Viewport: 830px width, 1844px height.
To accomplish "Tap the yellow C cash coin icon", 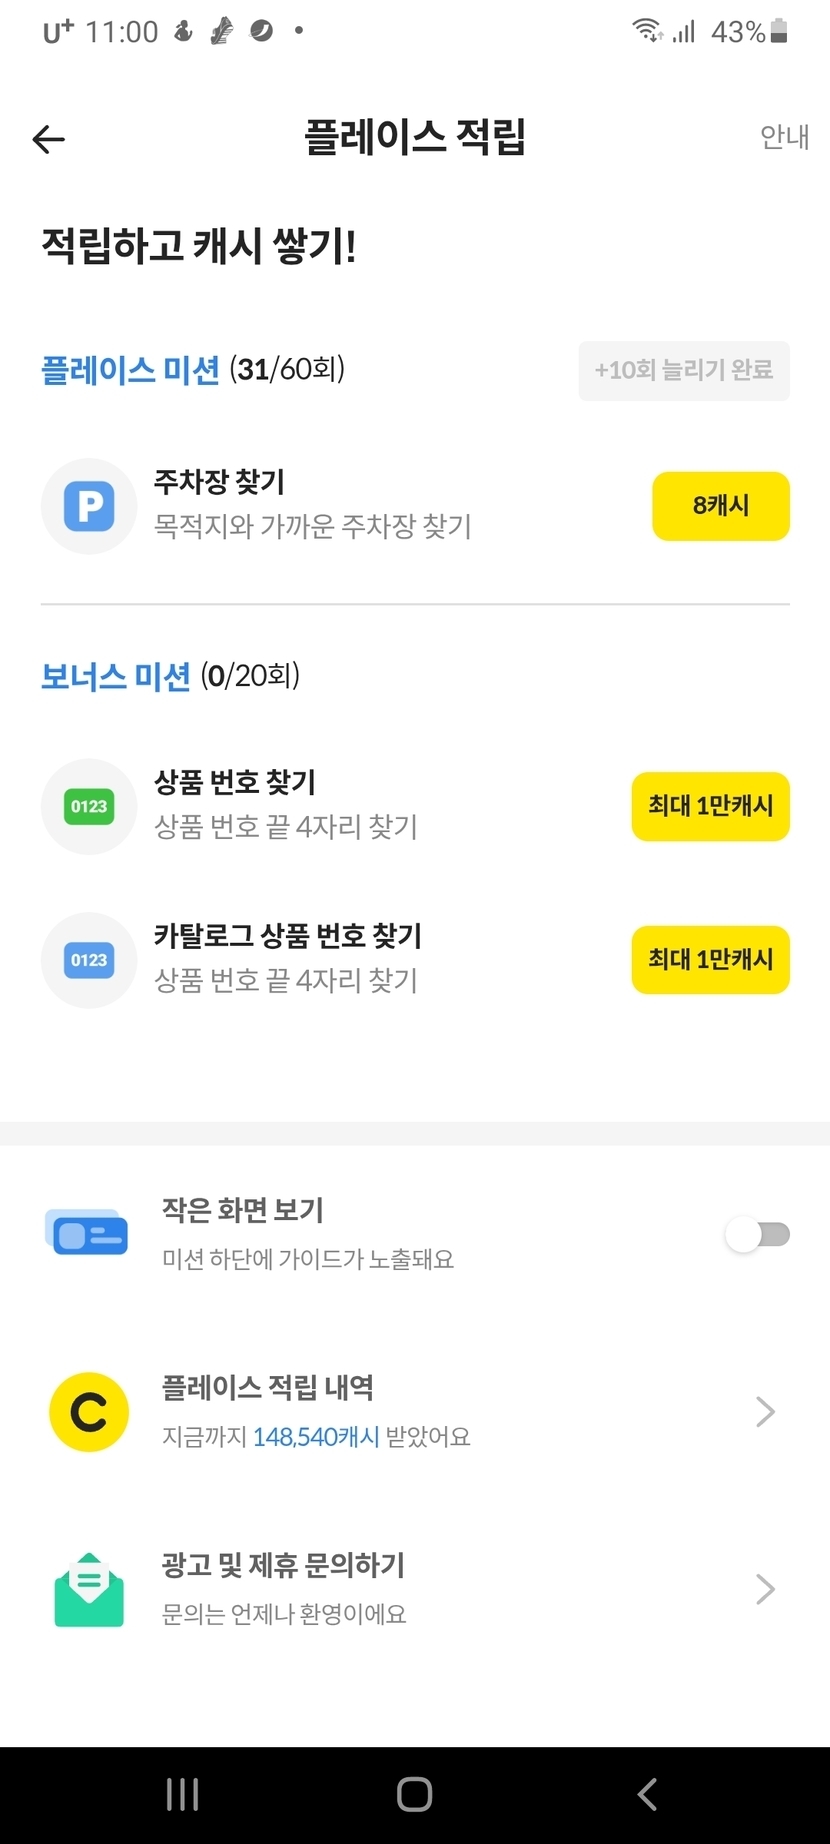I will tap(89, 1412).
